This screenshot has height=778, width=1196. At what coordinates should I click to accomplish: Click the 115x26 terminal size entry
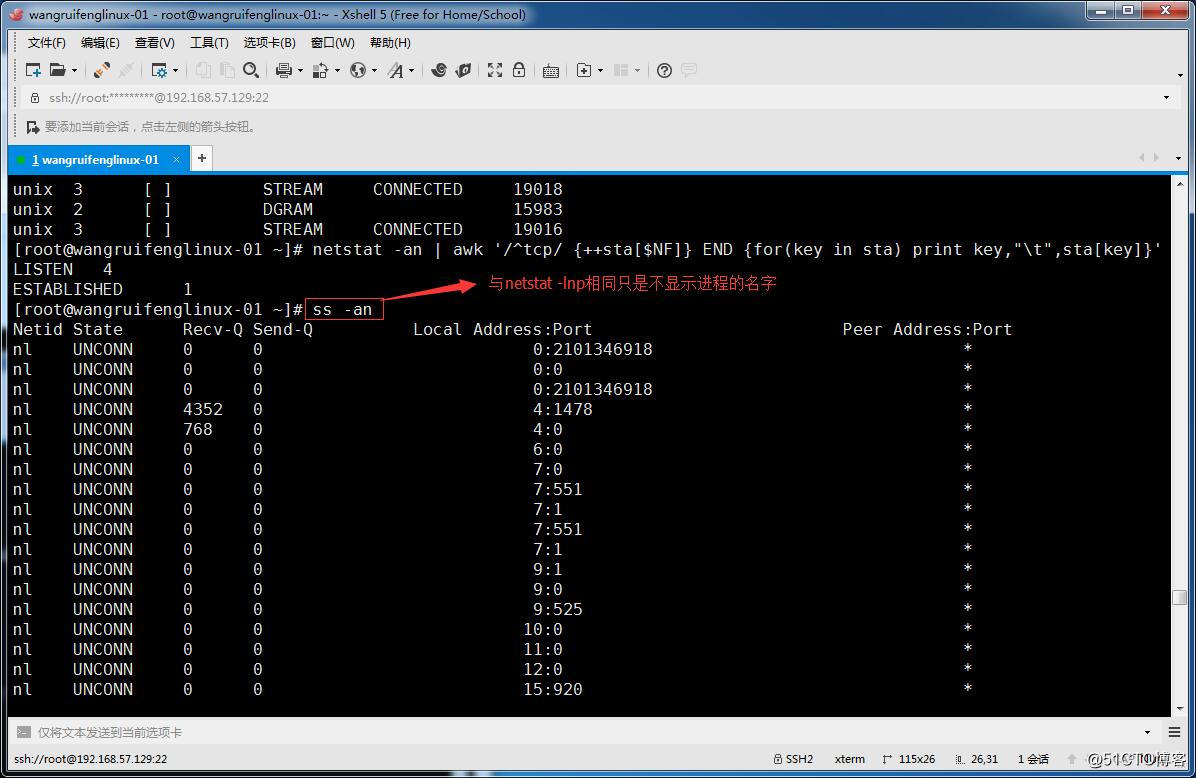[908, 759]
